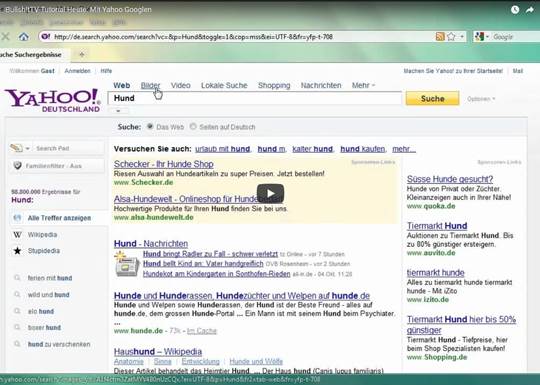Screen dimensions: 540x385
Task: Open Alsa-Hundewelt Onlineshop ad link
Action: pos(198,199)
